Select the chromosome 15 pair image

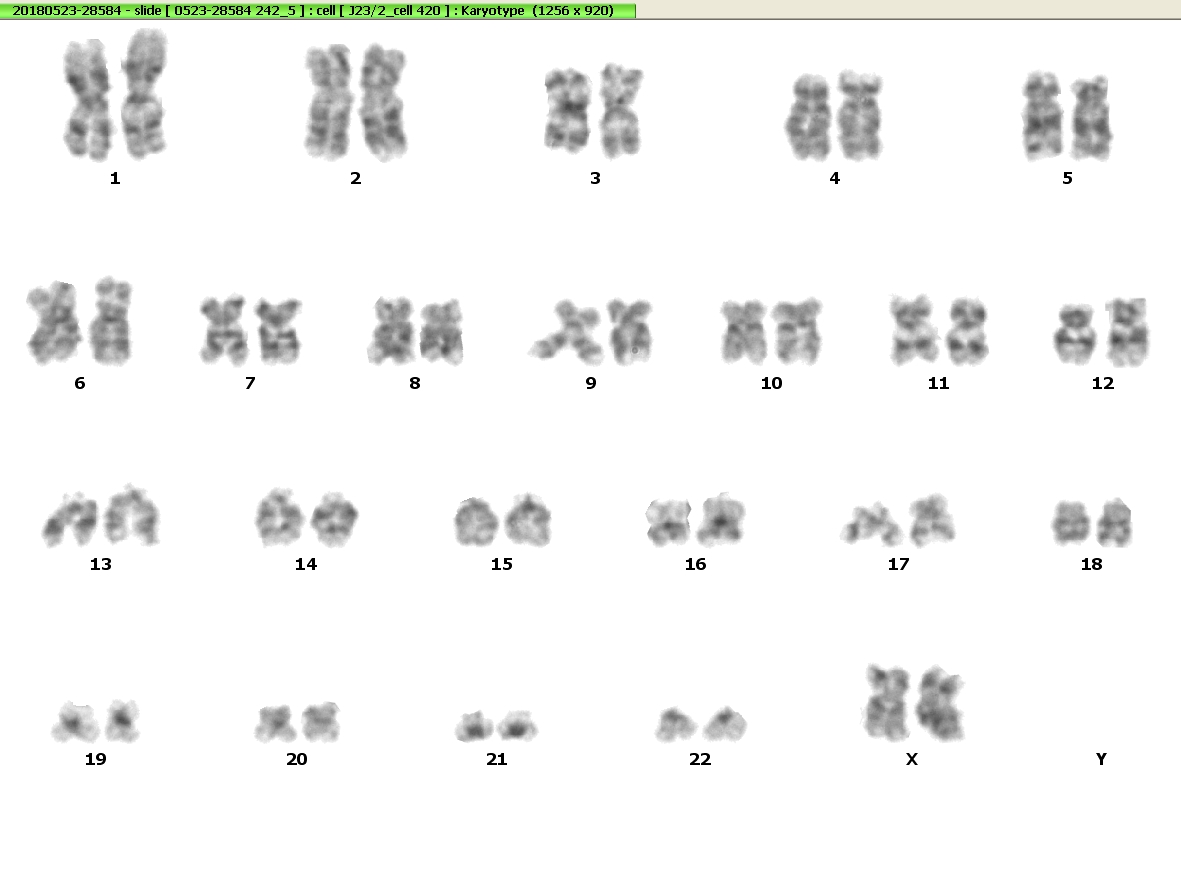click(x=502, y=520)
